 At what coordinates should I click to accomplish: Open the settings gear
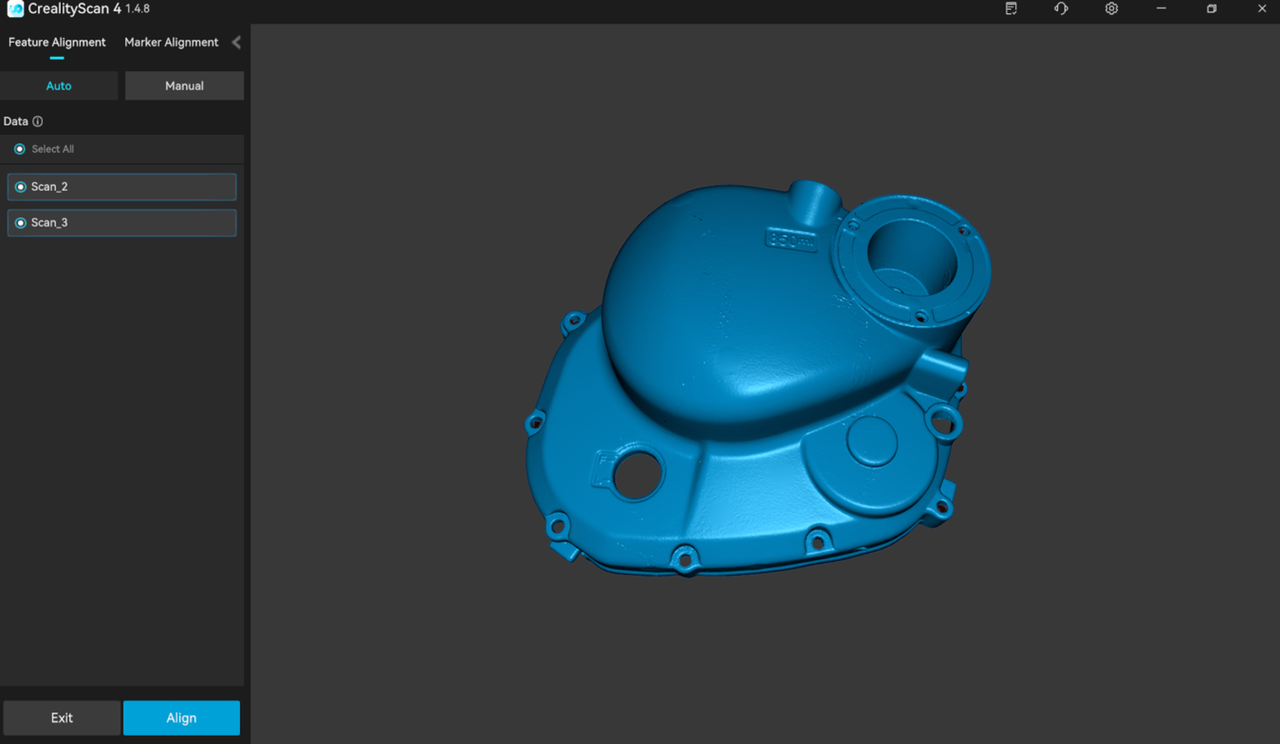tap(1111, 9)
